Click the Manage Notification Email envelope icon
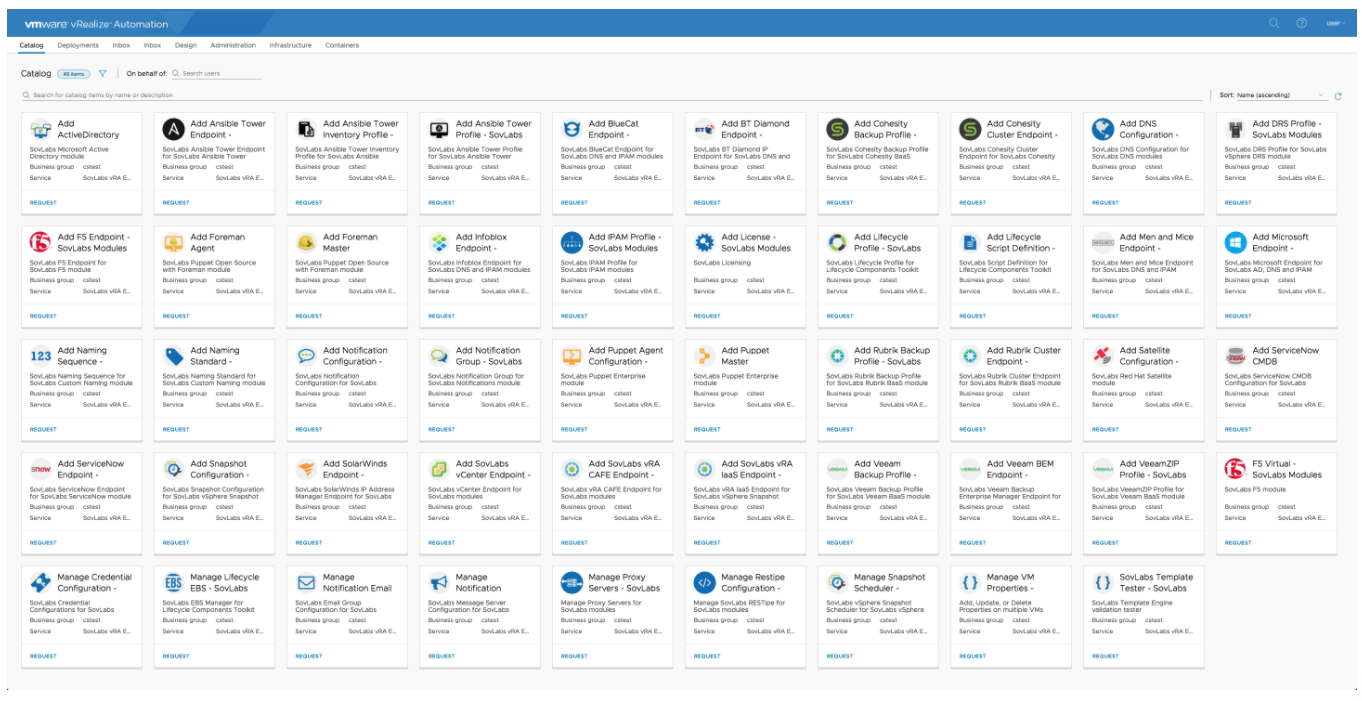The width and height of the screenshot is (1362, 701). [306, 583]
